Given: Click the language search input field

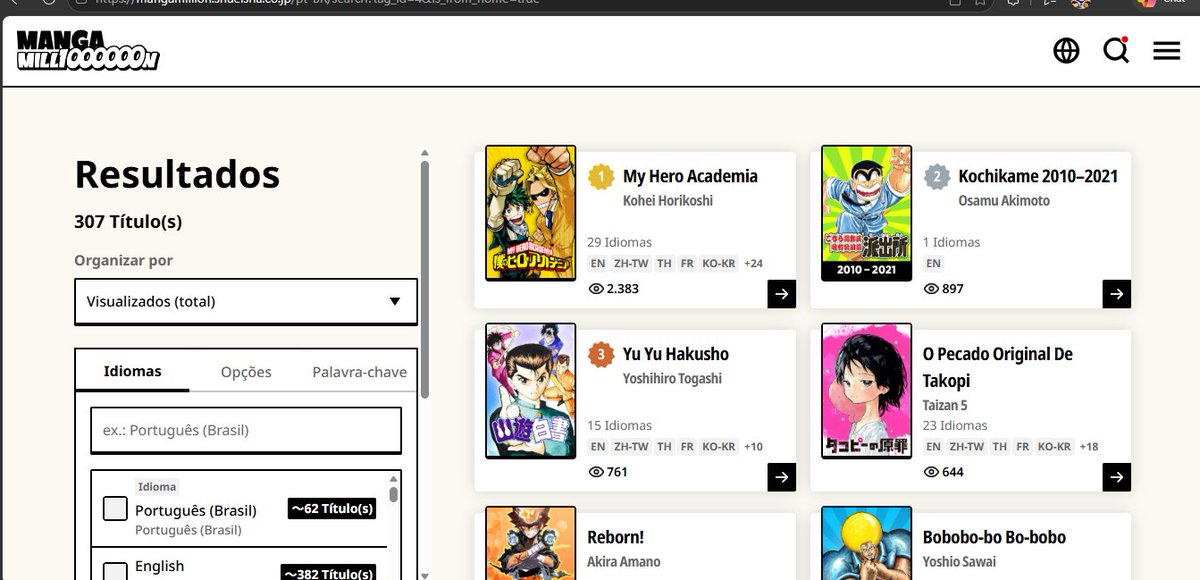Looking at the screenshot, I should [246, 430].
